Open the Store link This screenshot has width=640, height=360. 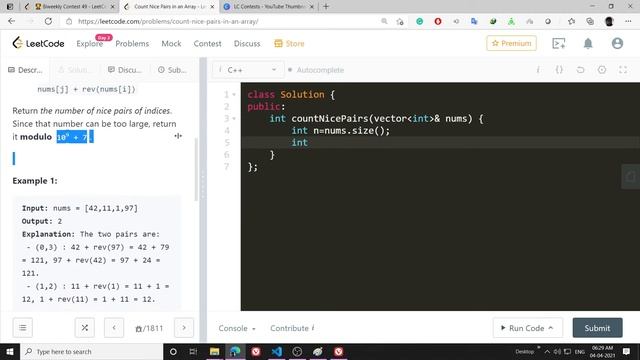(289, 44)
